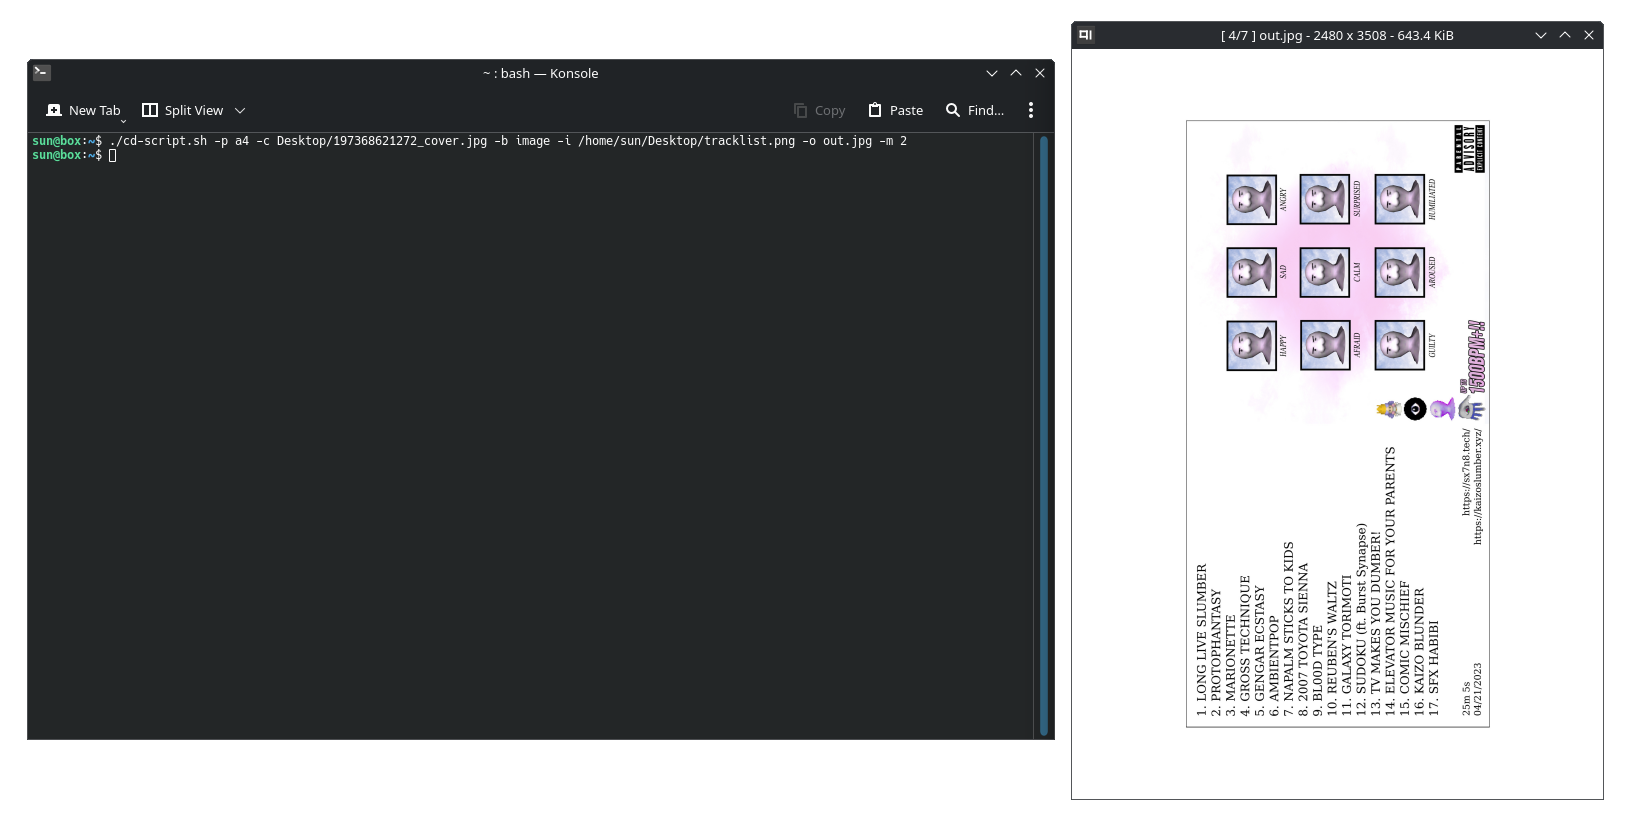This screenshot has width=1628, height=823.
Task: Click the ANGRY face thumbnail in image
Action: (1252, 199)
